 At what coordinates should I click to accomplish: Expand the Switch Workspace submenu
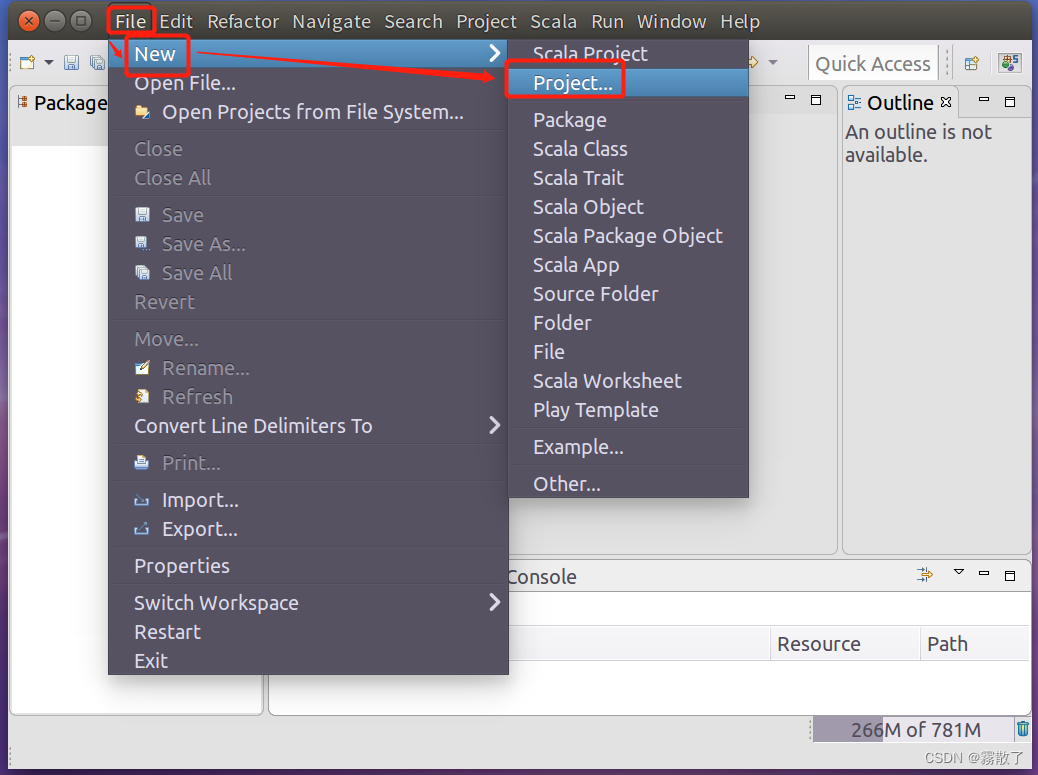[494, 602]
